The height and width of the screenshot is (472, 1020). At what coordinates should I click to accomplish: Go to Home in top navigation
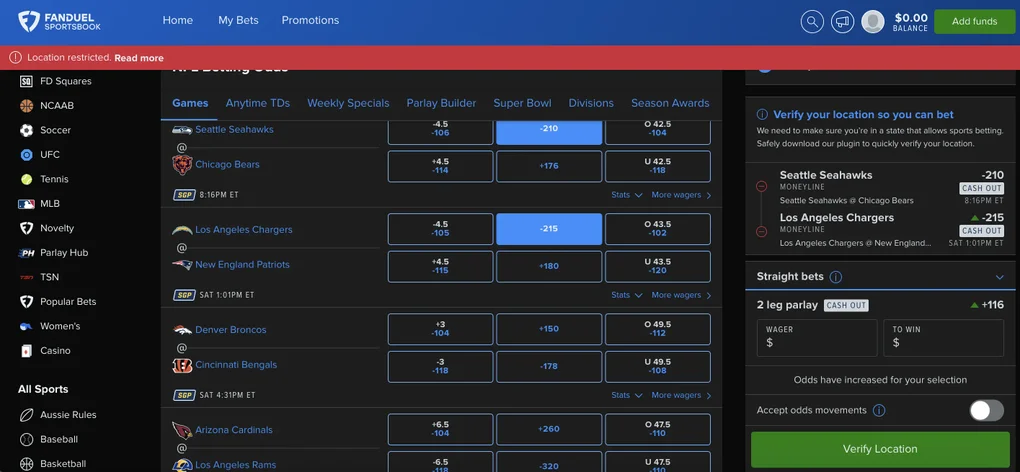click(x=178, y=20)
